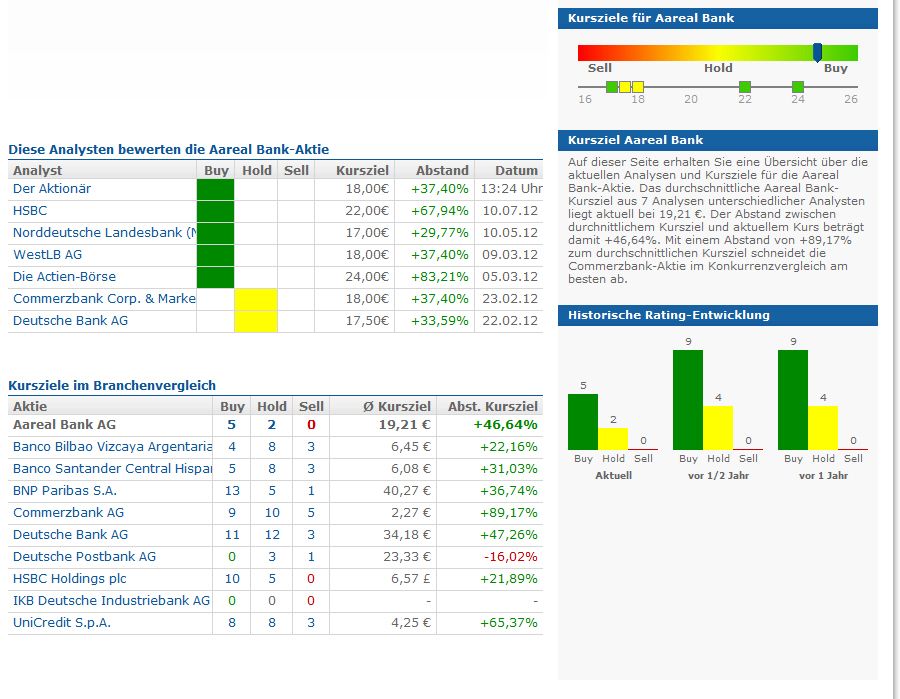
Task: Click the green marker near 17 on scale
Action: click(612, 87)
